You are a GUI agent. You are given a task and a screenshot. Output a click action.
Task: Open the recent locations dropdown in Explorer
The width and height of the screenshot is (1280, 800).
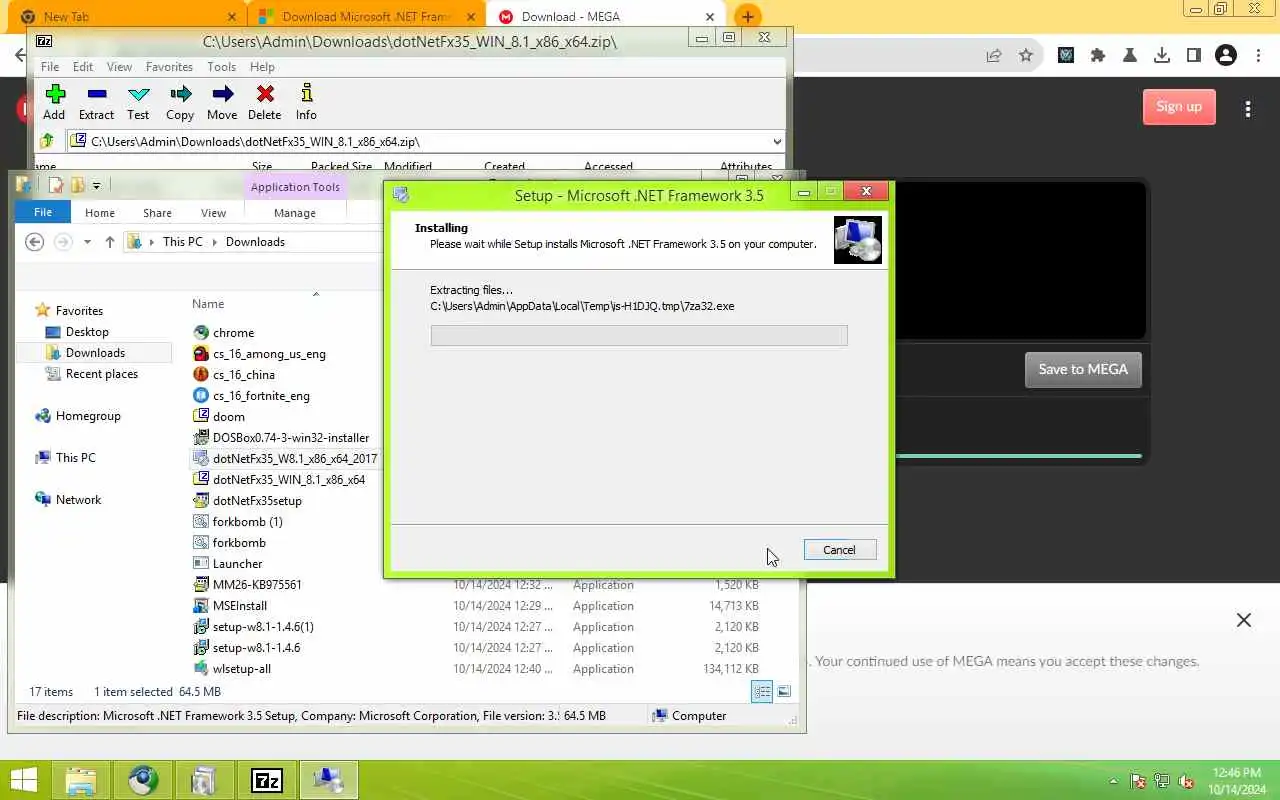tap(87, 242)
